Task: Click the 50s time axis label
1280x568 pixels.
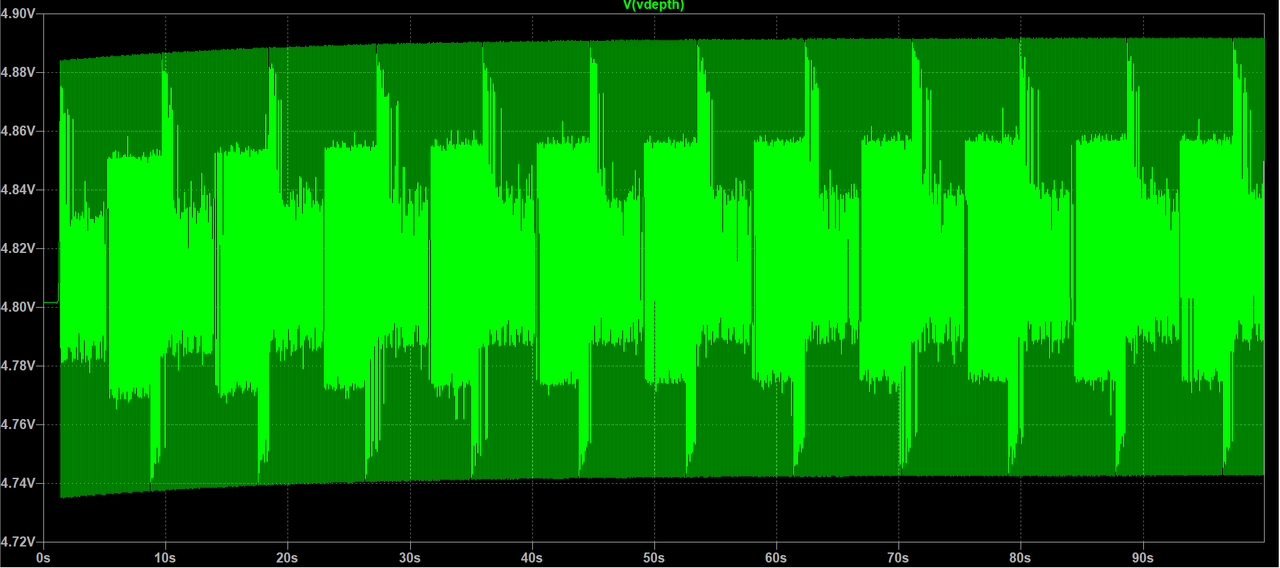Action: tap(653, 558)
